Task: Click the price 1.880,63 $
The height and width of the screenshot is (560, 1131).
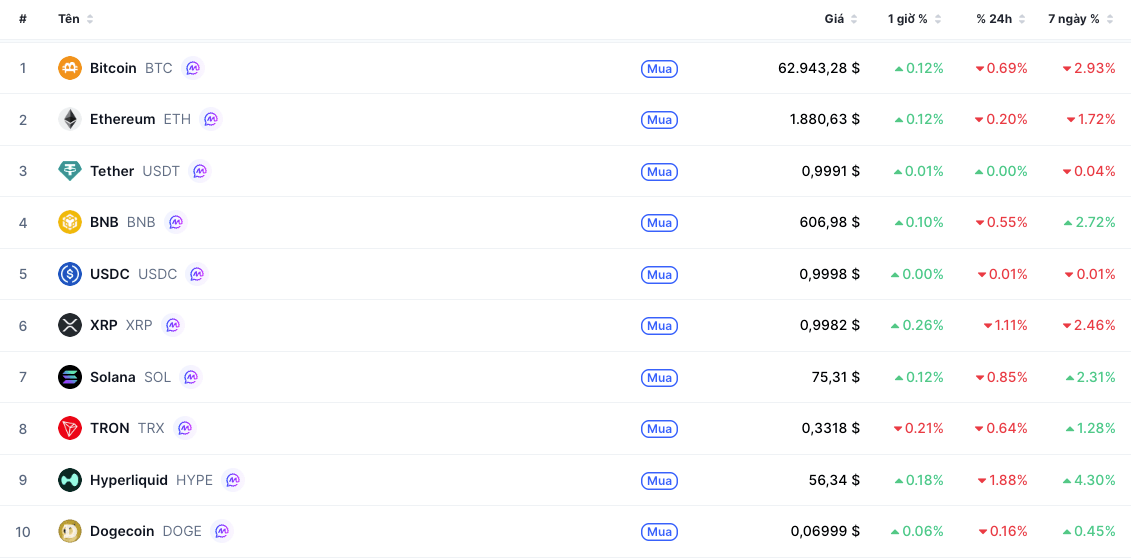Action: coord(824,119)
